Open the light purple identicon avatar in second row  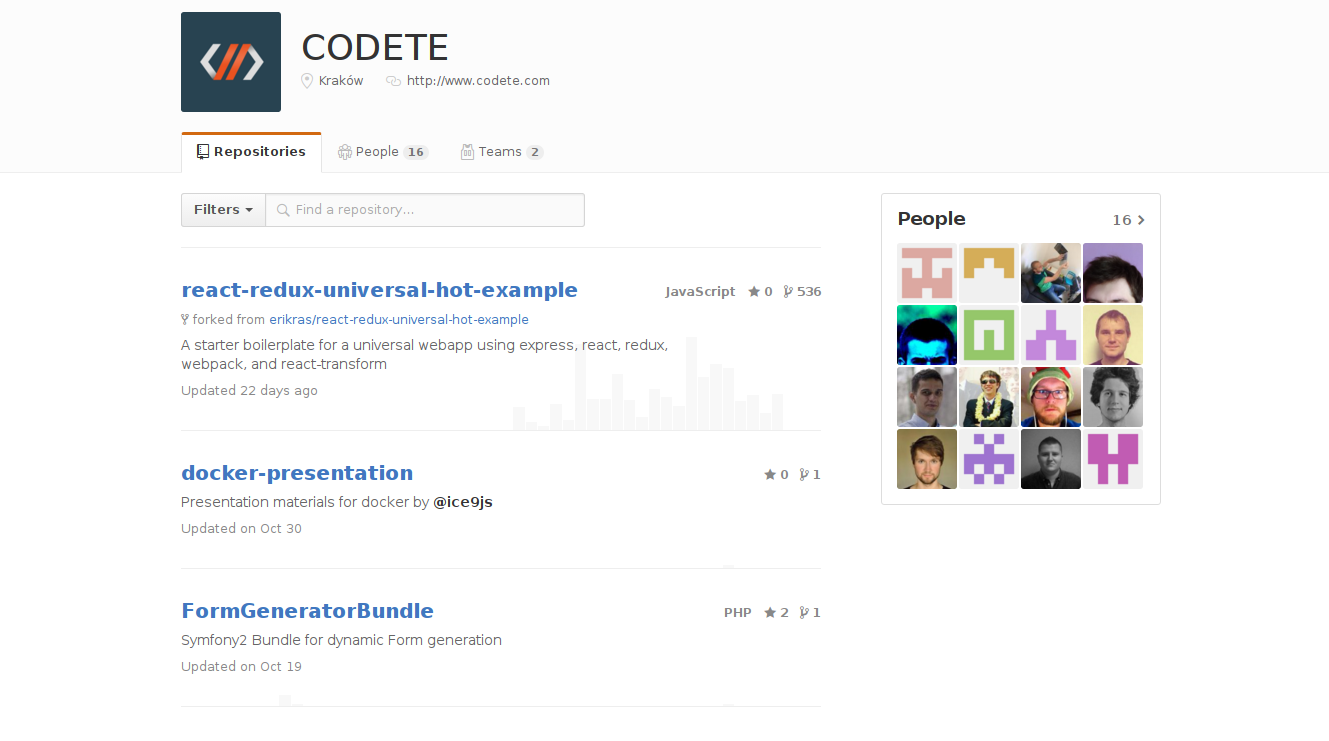[1051, 335]
